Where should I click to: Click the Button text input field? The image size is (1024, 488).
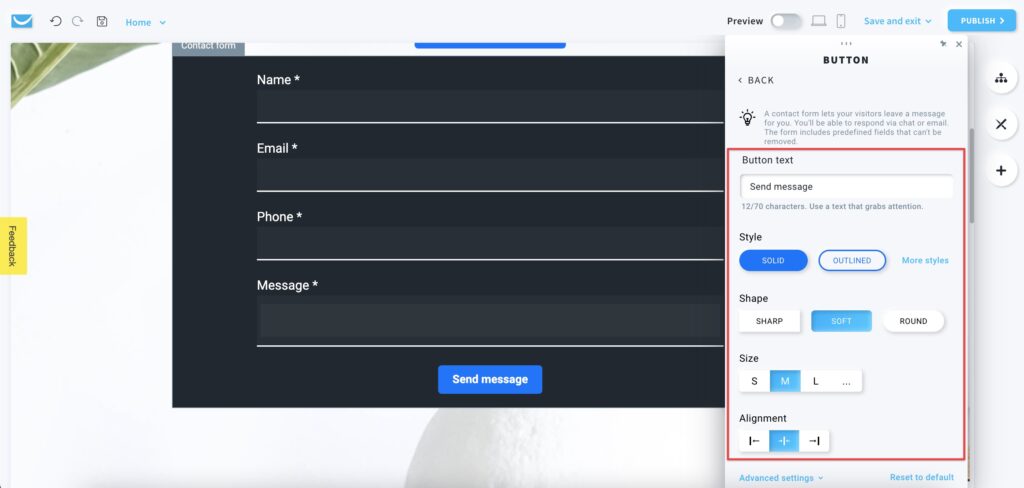[x=847, y=186]
